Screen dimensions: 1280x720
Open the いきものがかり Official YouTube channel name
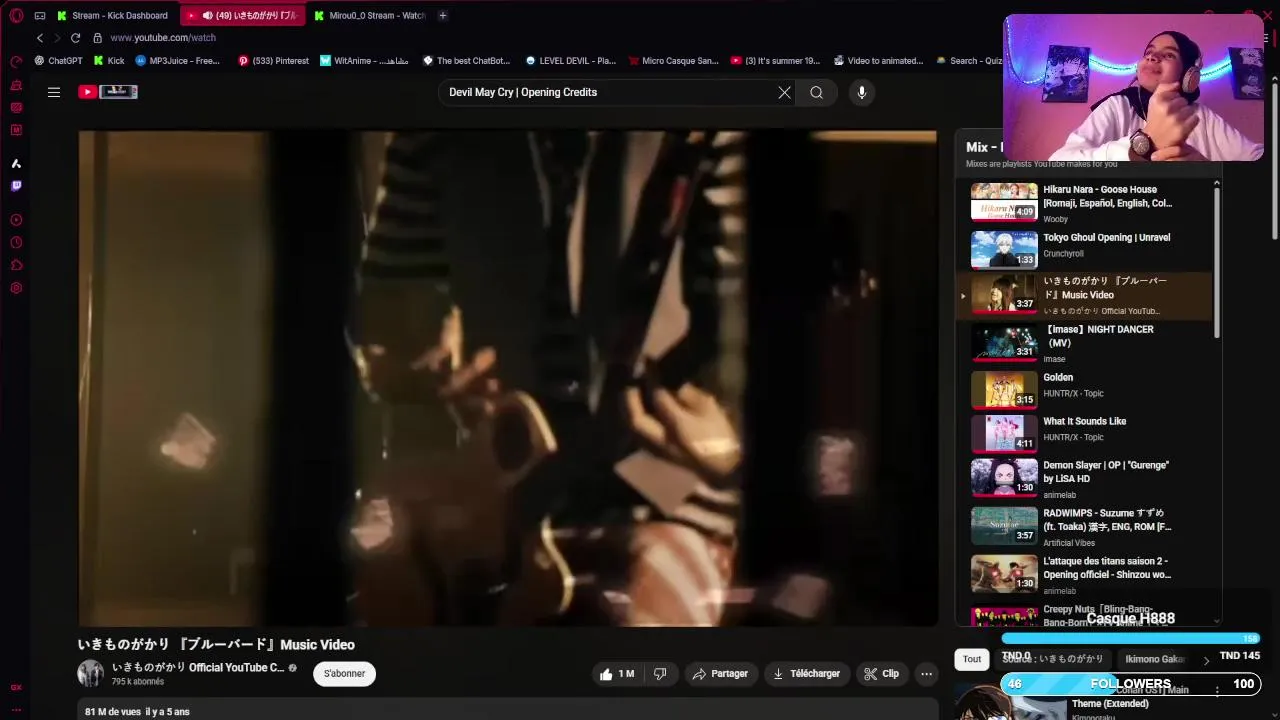[198, 667]
